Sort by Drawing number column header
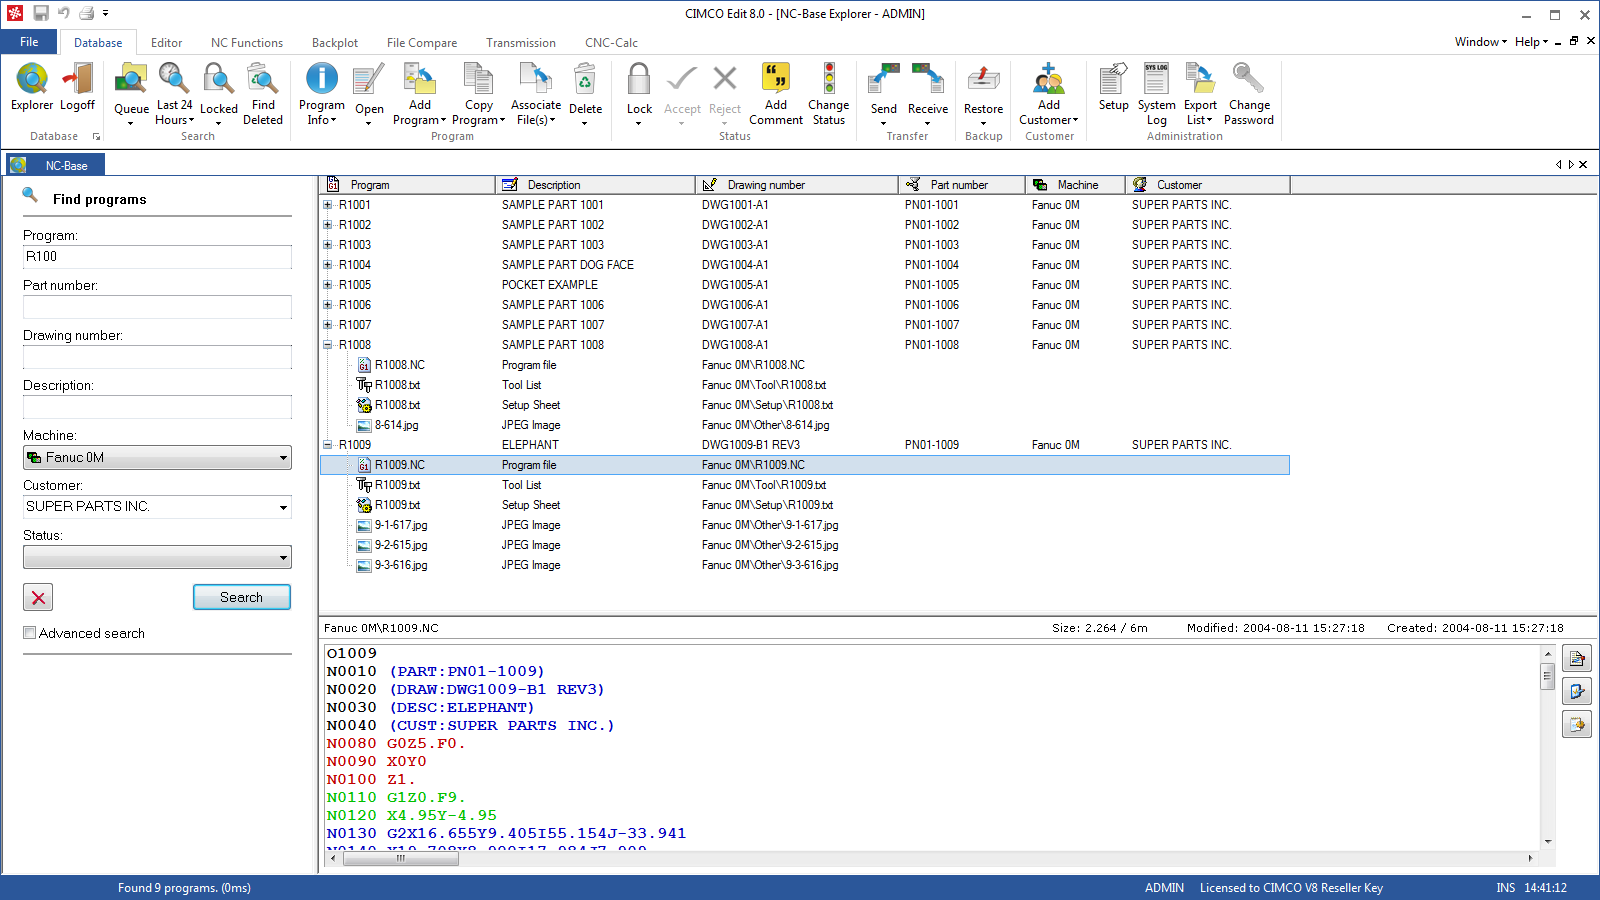1600x900 pixels. pyautogui.click(x=797, y=185)
